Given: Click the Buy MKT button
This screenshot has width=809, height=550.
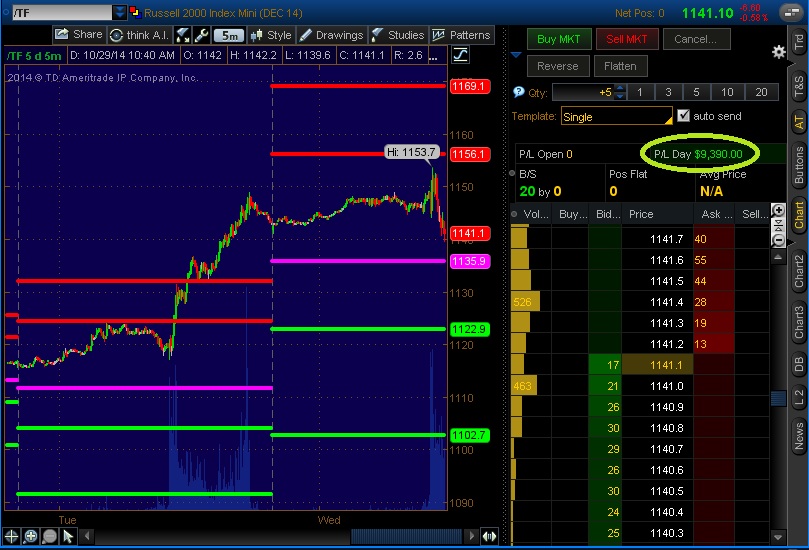Looking at the screenshot, I should (559, 40).
